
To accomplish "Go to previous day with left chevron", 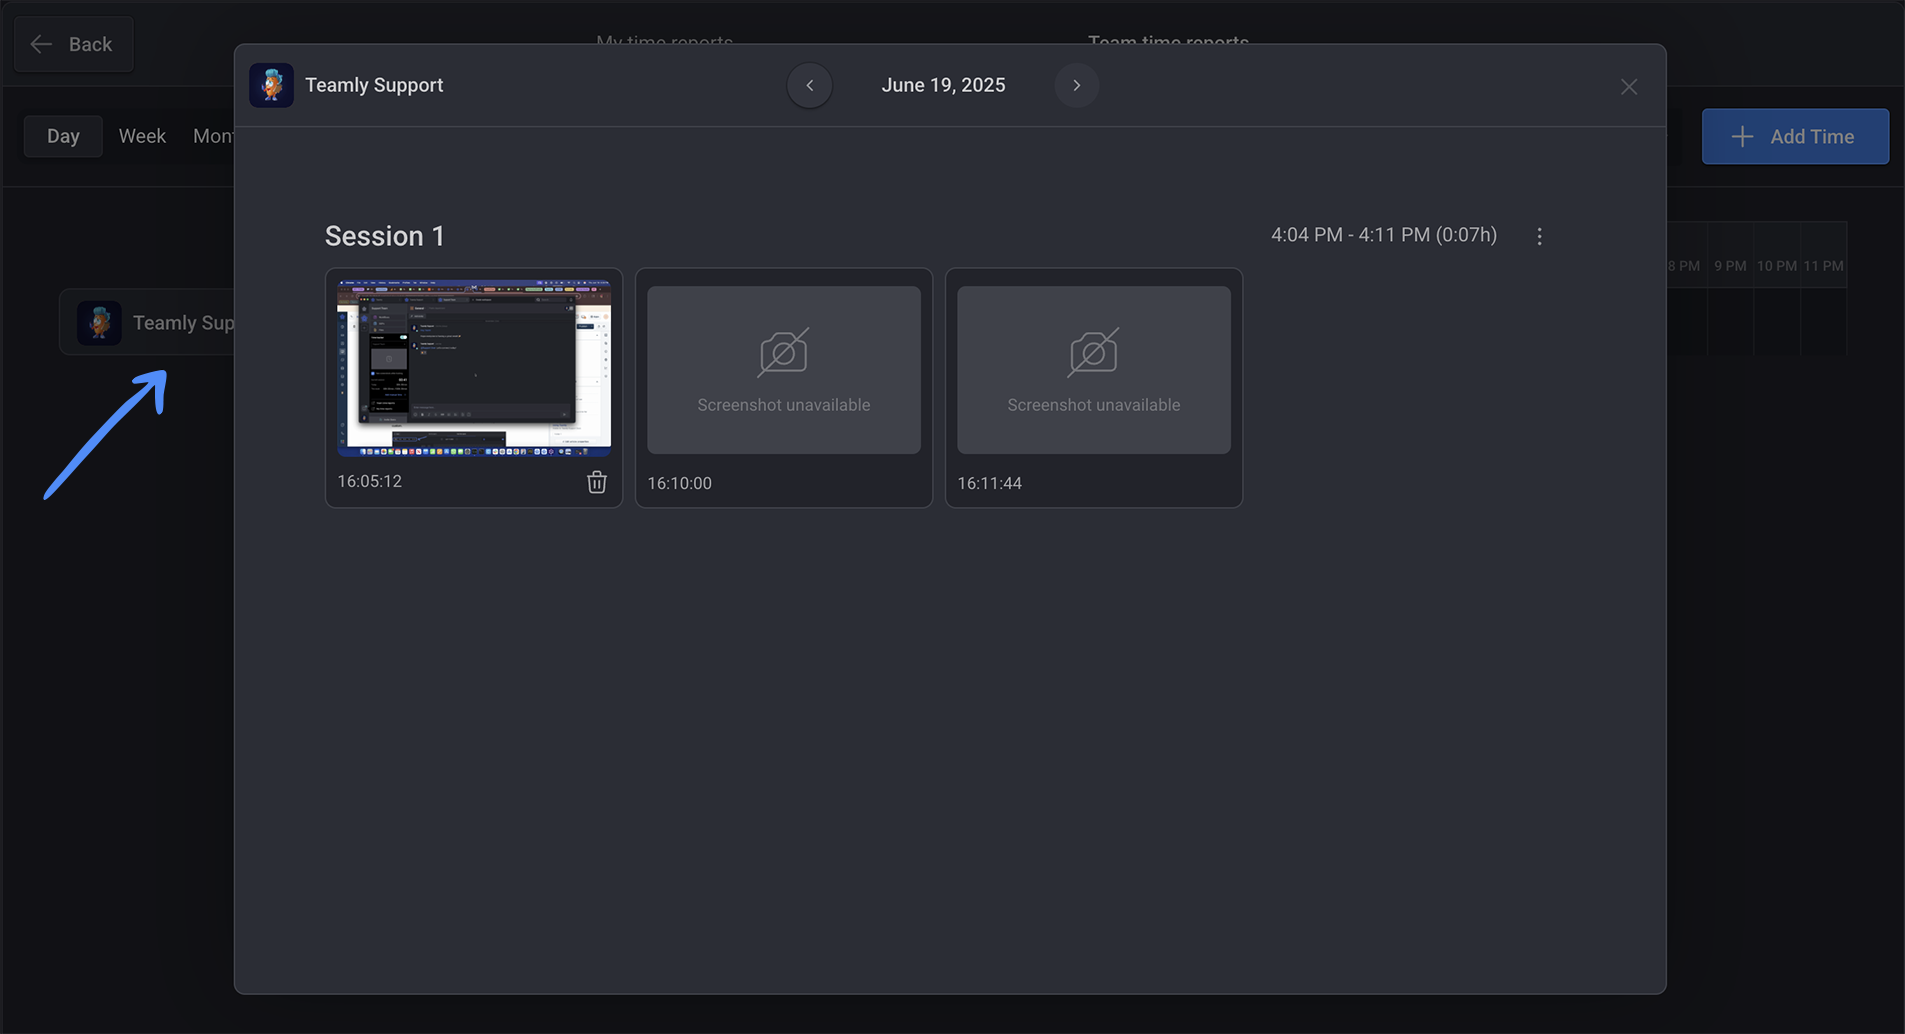I will (x=809, y=85).
